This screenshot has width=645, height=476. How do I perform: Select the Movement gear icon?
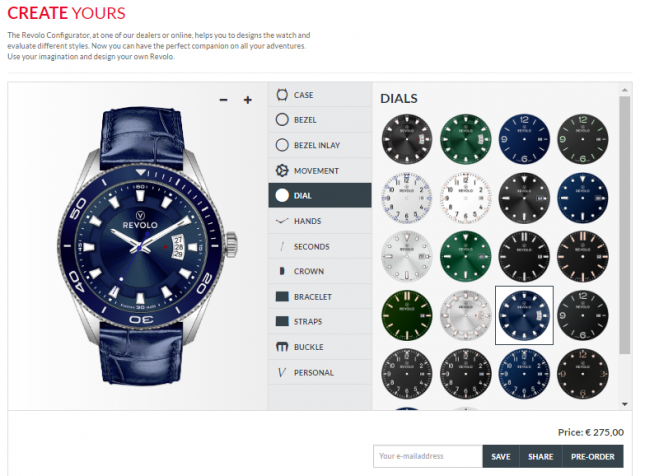tap(282, 170)
